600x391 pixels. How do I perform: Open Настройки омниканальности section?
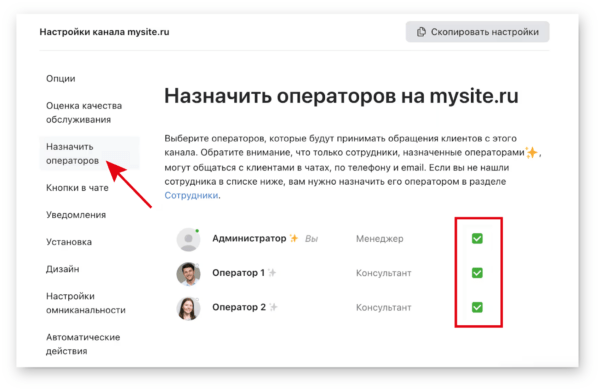pyautogui.click(x=86, y=303)
